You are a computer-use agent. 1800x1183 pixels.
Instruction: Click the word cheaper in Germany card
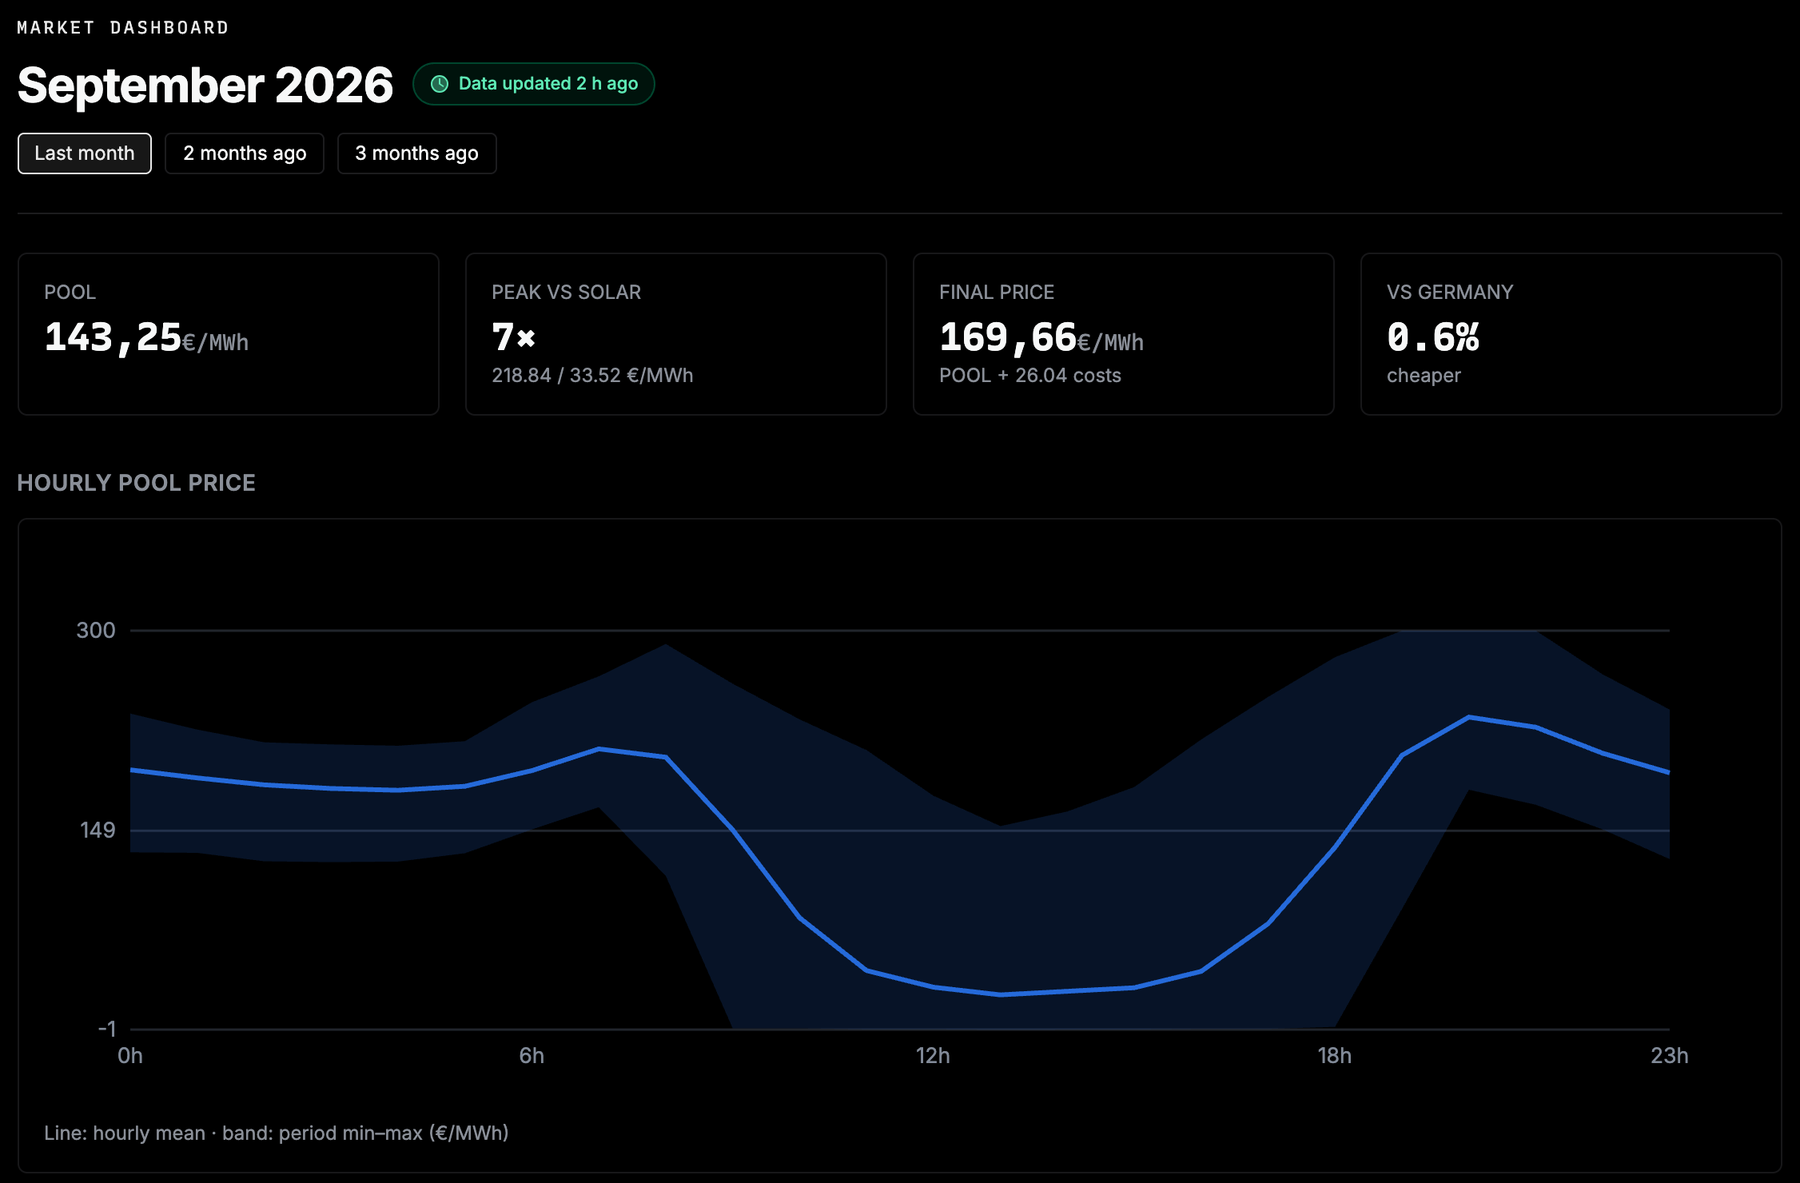click(1424, 376)
